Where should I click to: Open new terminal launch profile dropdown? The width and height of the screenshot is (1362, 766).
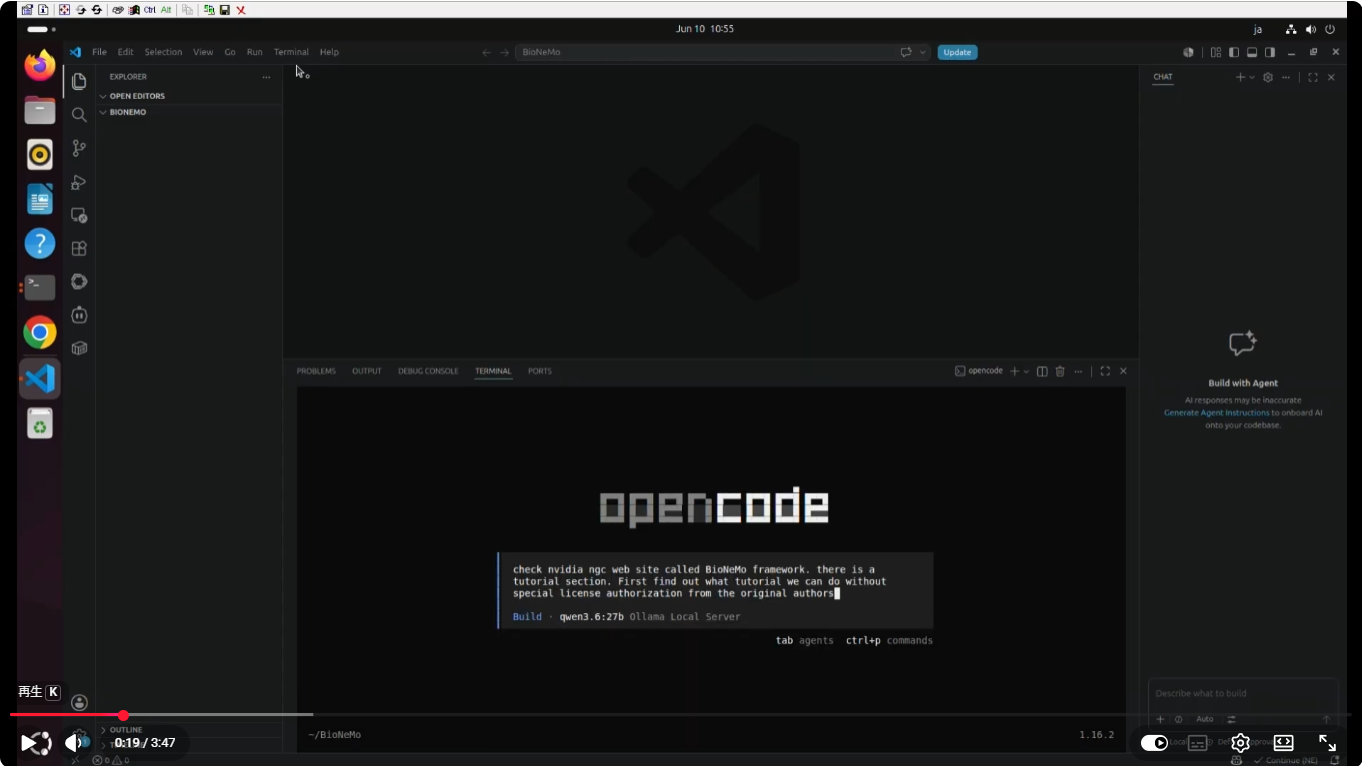(x=1026, y=371)
